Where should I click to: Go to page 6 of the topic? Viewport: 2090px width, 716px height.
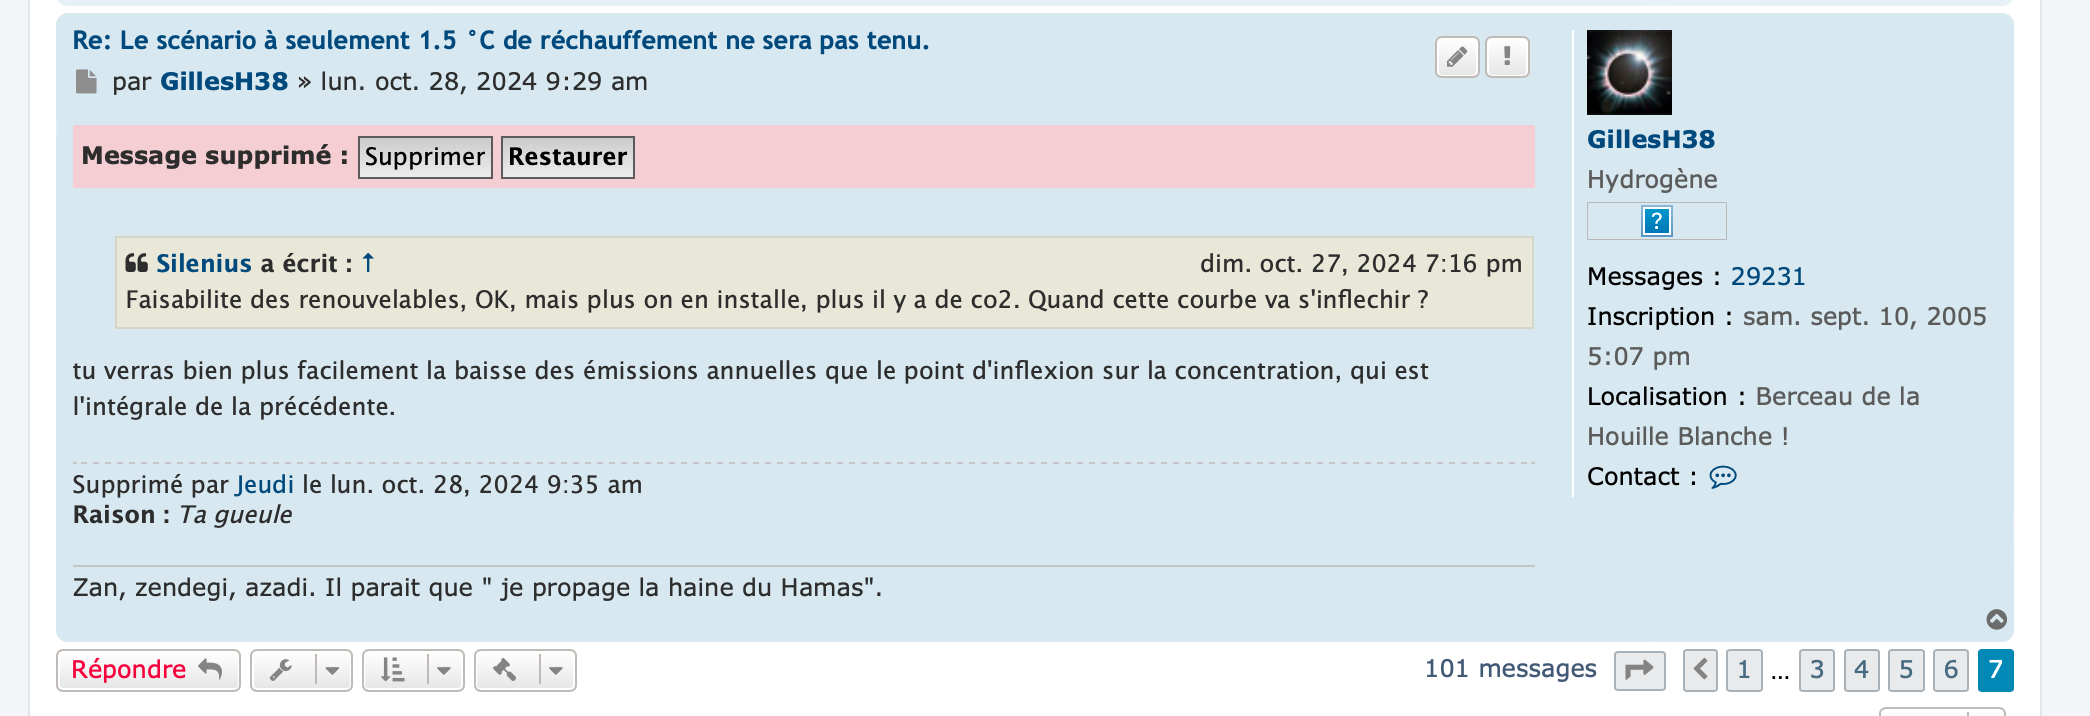click(x=1950, y=670)
